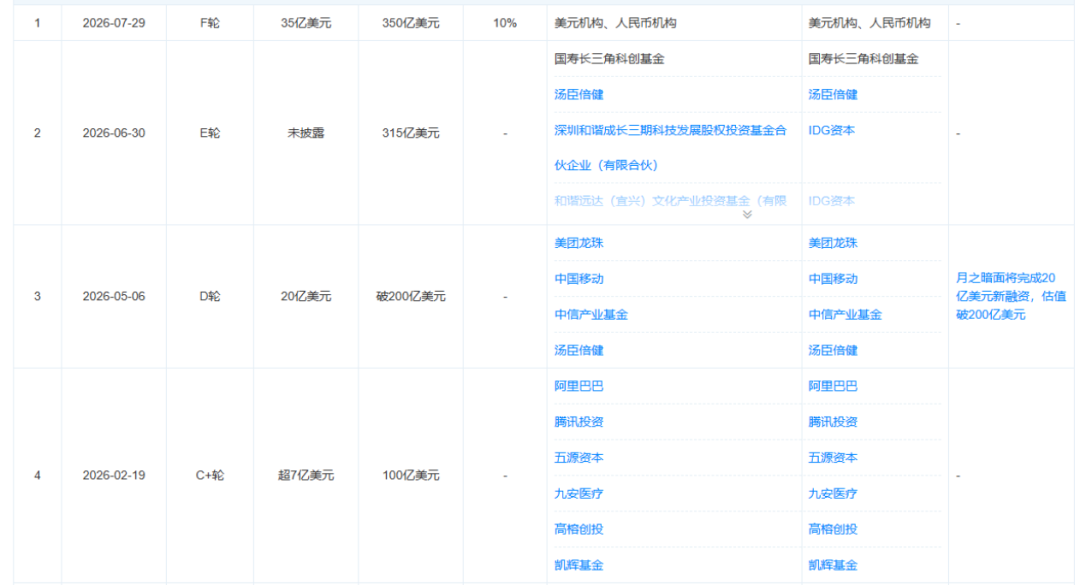Open 凯辉基金 in the first investor column
Viewport: 1080px width, 585px height.
[579, 565]
